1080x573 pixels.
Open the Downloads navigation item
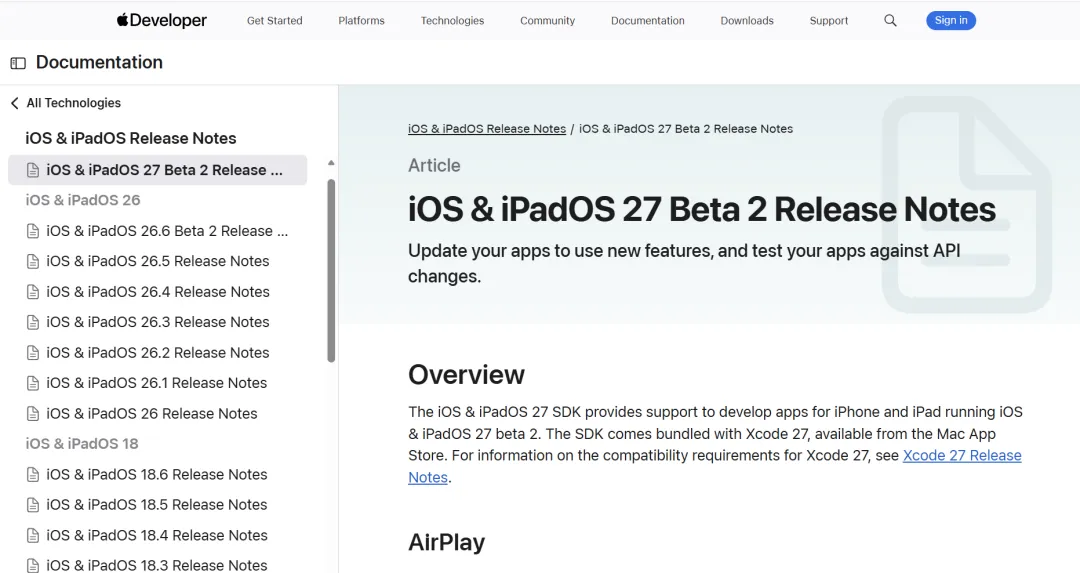pos(747,21)
